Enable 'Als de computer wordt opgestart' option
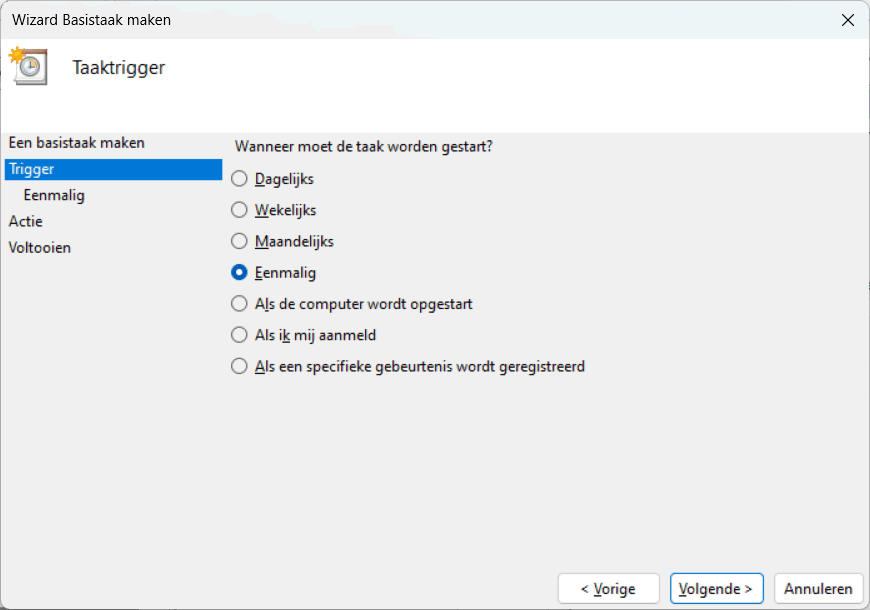Screen dimensions: 870x610 pyautogui.click(x=239, y=303)
